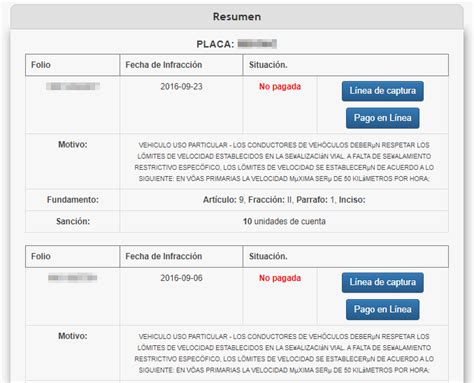Viewport: 474px width, 383px height.
Task: Select first No pagada status text
Action: (280, 87)
